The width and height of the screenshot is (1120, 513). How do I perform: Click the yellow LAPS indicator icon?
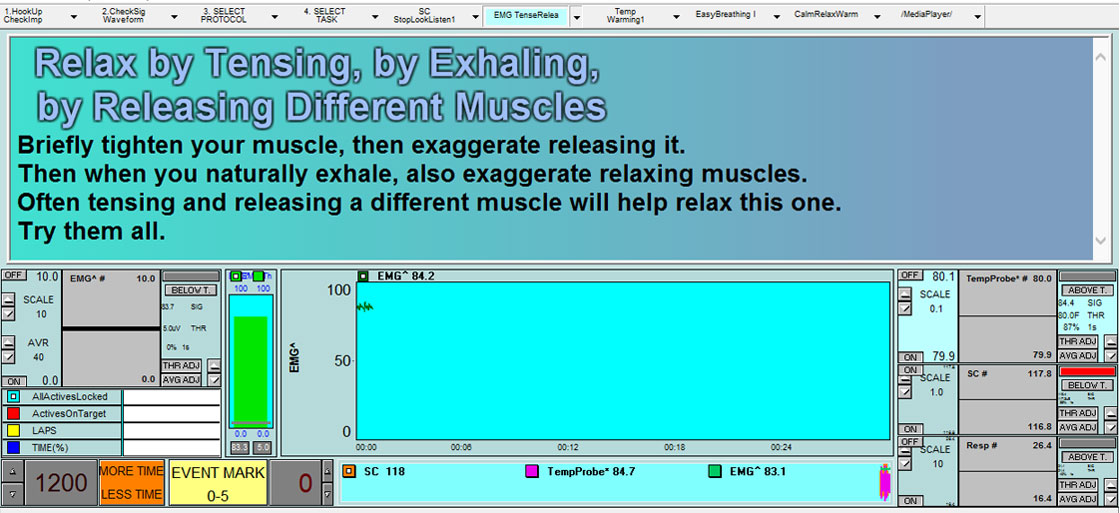(12, 431)
